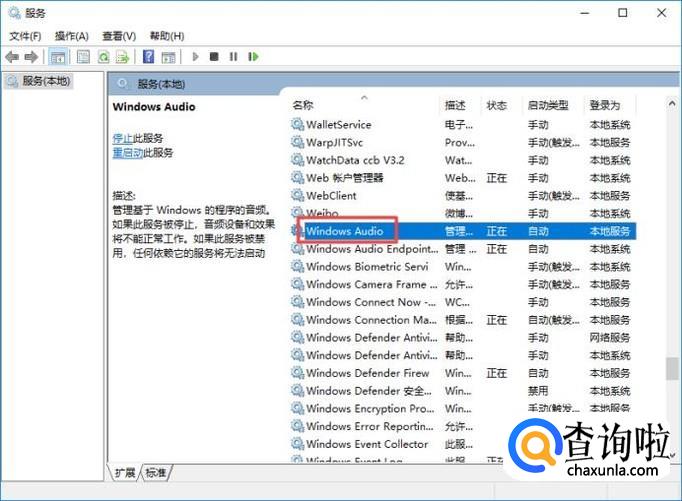Select the WebClient service

click(x=462, y=196)
